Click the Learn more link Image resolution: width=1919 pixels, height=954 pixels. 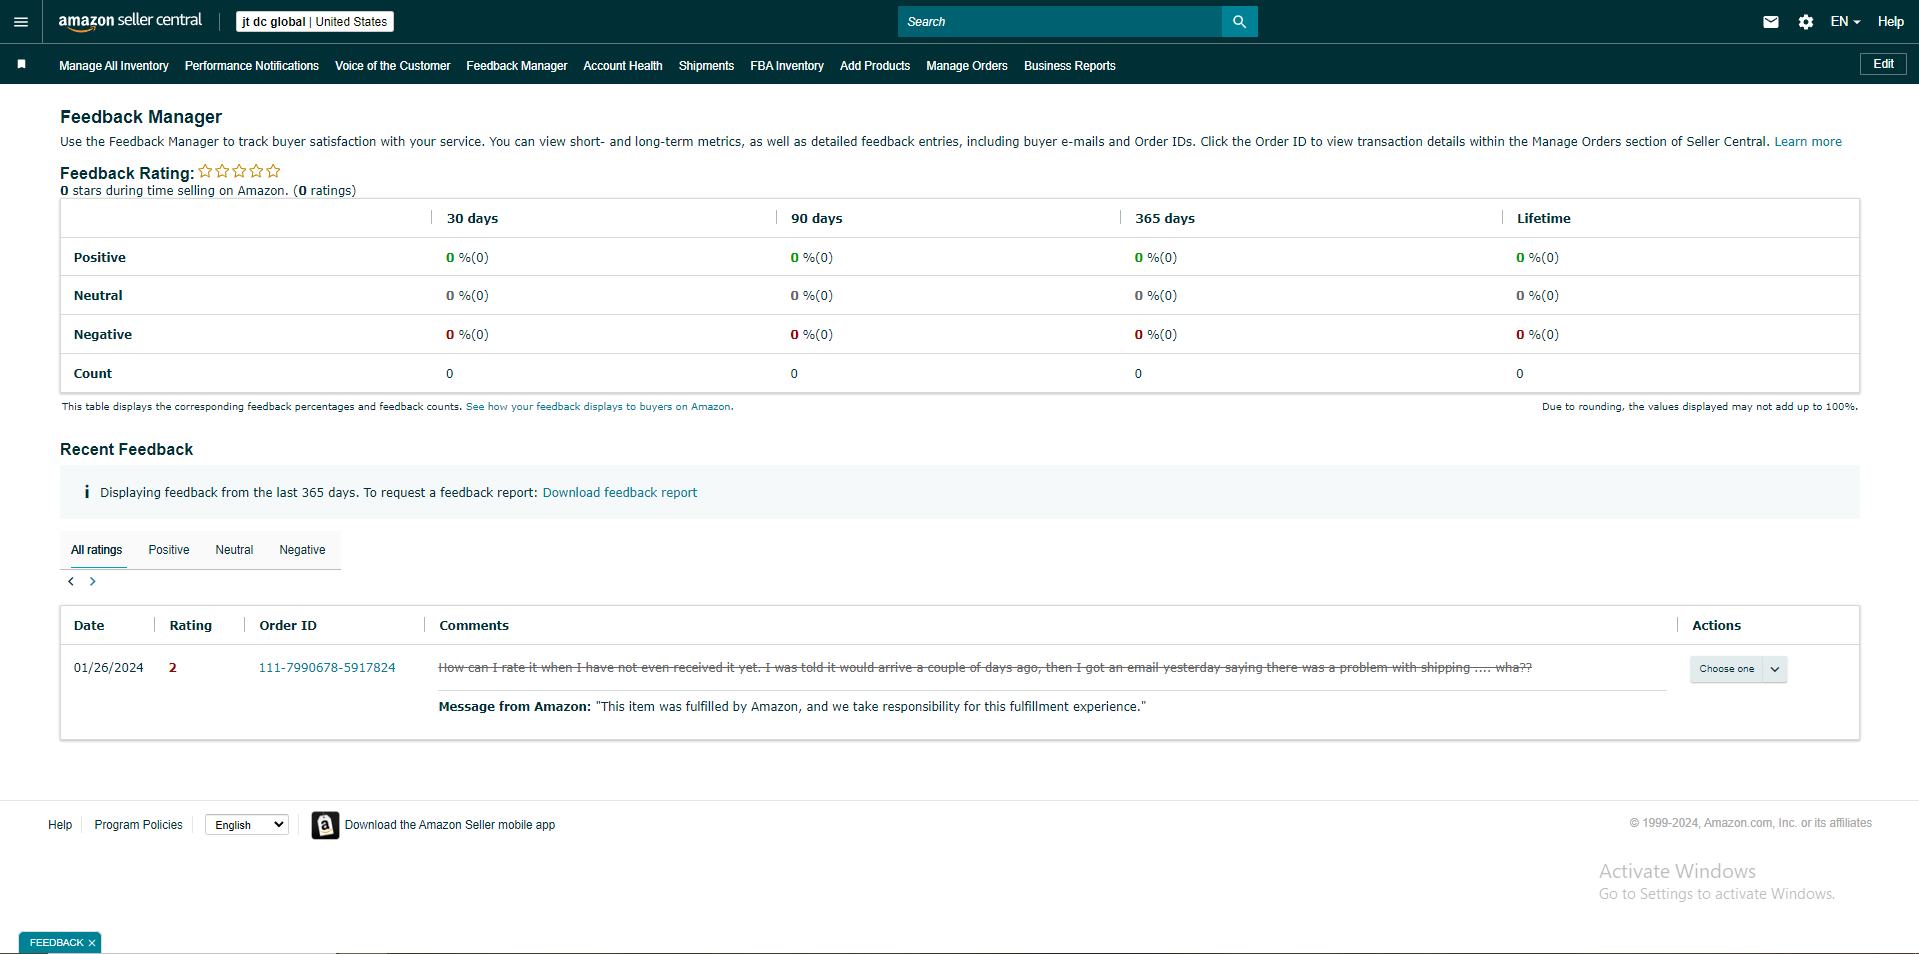[1808, 142]
